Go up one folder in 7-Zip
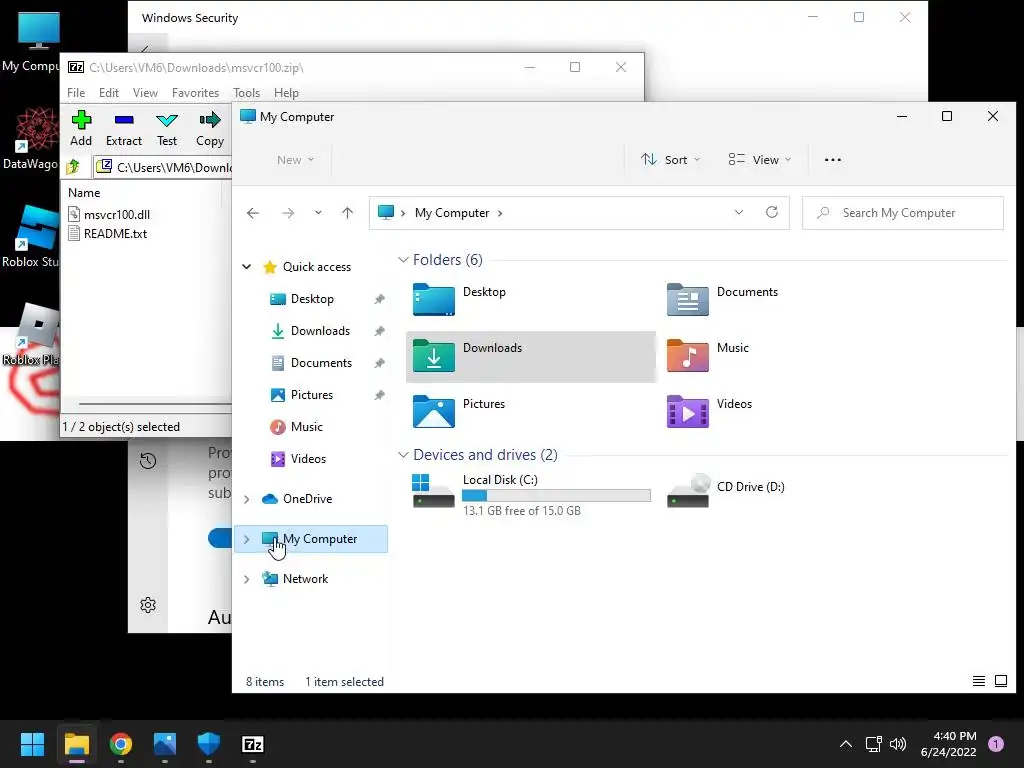 tap(73, 167)
